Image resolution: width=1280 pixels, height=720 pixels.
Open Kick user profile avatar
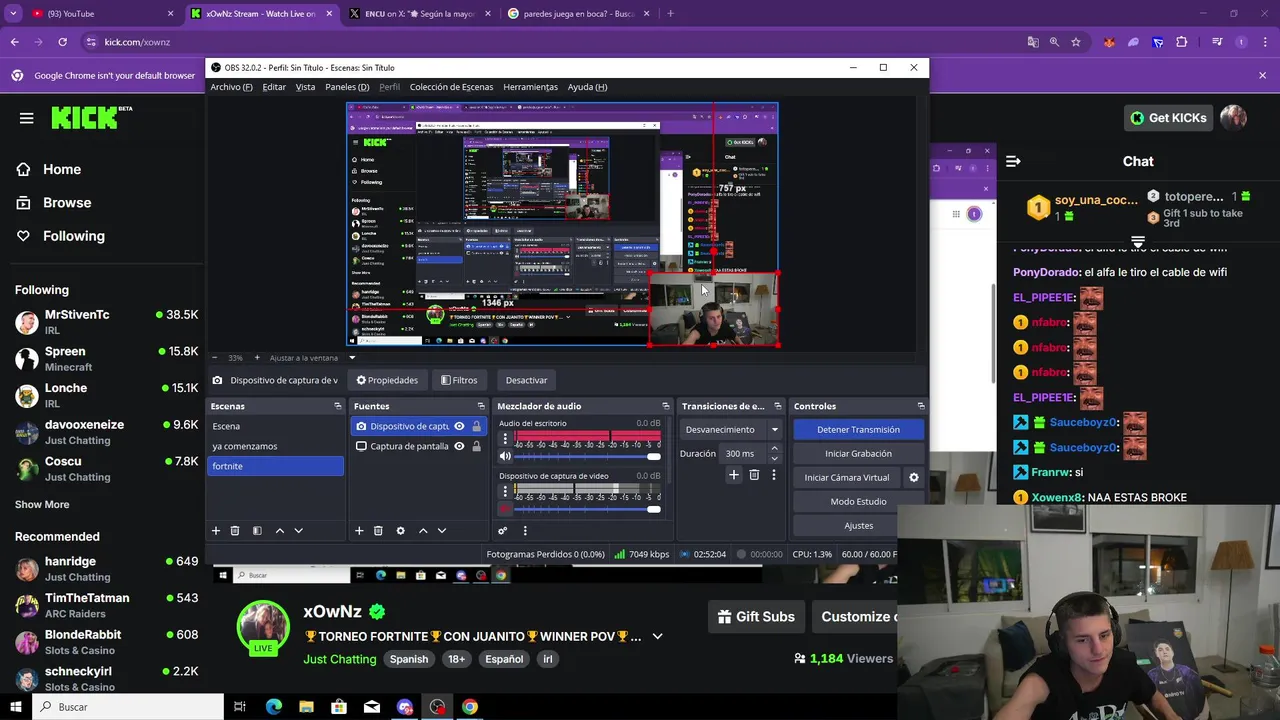pos(1233,118)
